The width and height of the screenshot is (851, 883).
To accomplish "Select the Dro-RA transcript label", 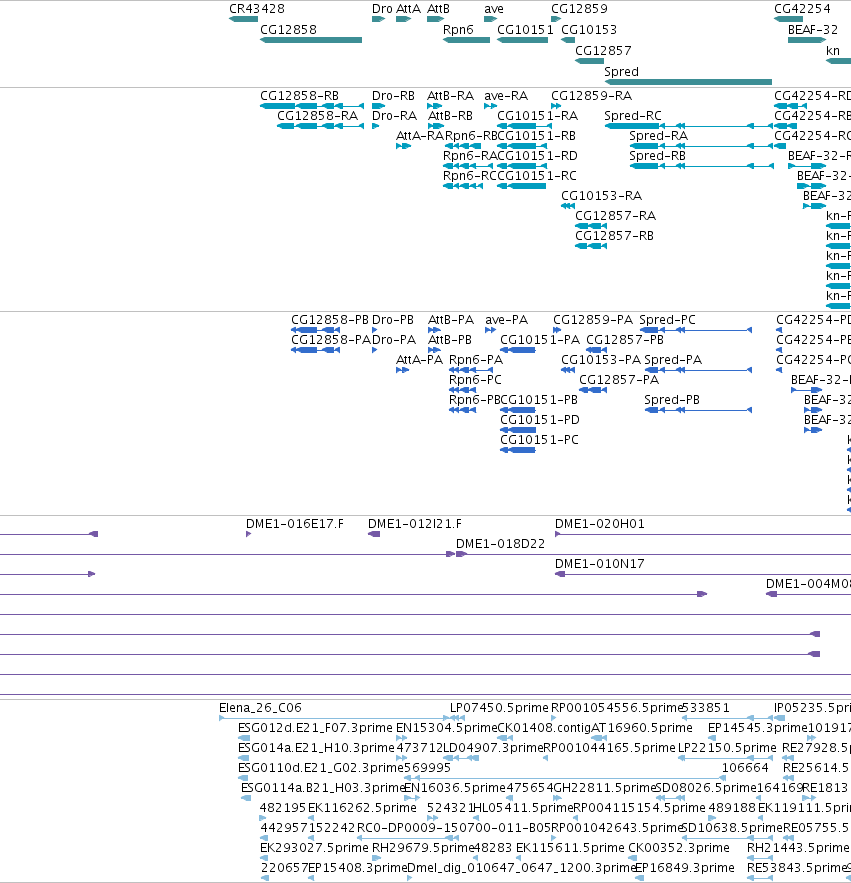I will coord(394,115).
